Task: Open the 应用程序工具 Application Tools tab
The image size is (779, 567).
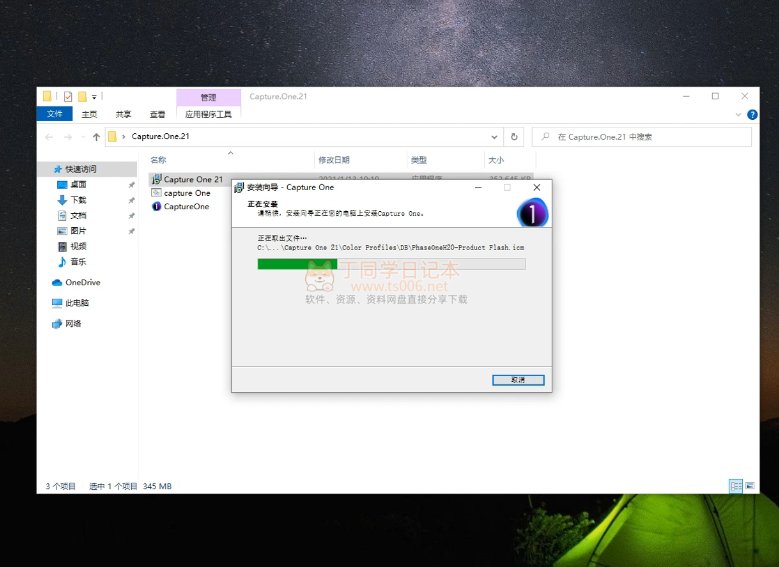Action: [208, 114]
